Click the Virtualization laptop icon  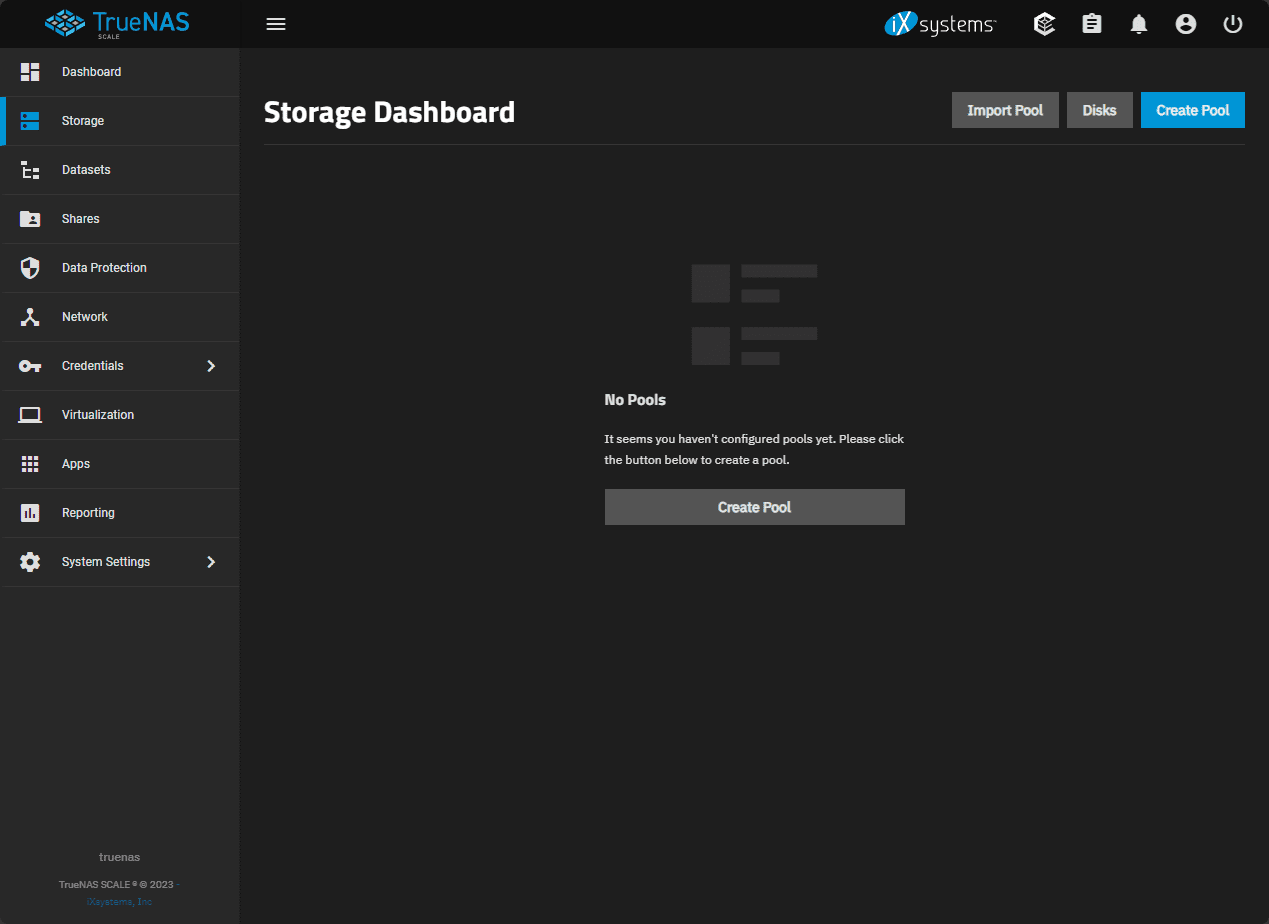click(30, 414)
